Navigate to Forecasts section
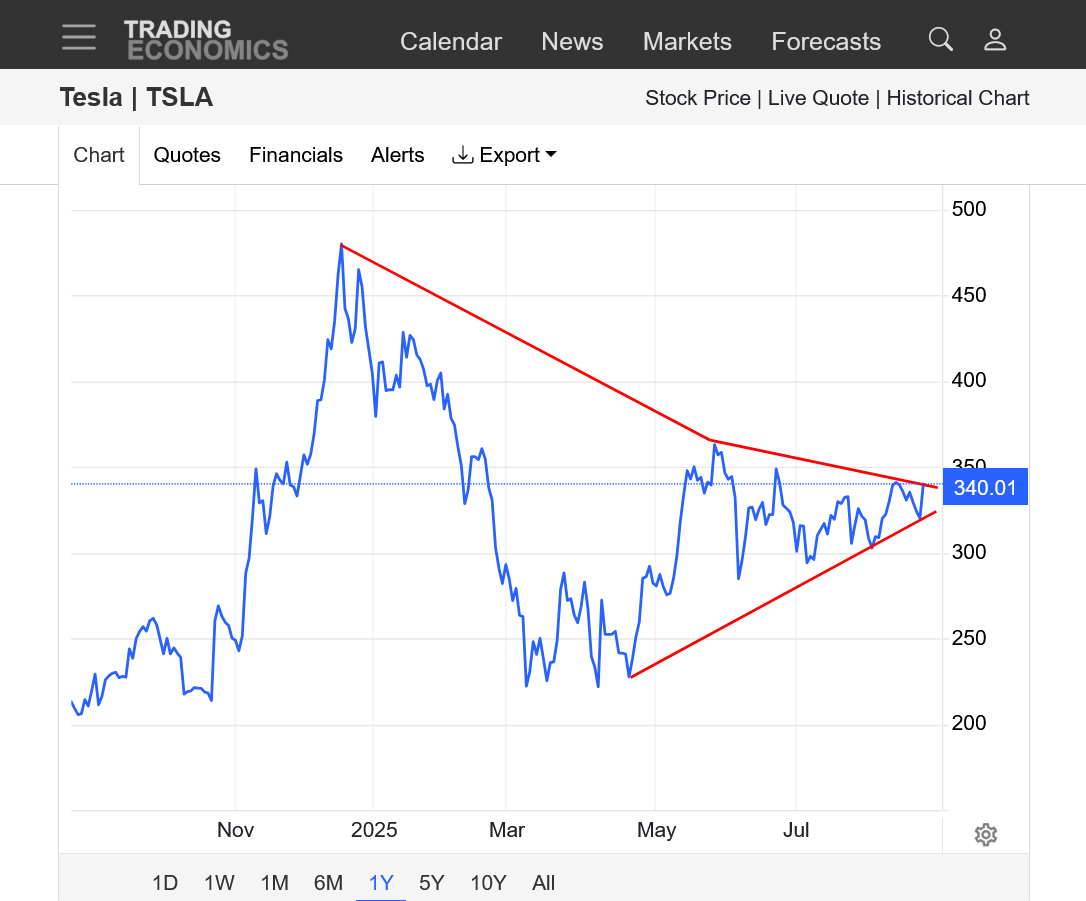The width and height of the screenshot is (1086, 901). click(826, 41)
